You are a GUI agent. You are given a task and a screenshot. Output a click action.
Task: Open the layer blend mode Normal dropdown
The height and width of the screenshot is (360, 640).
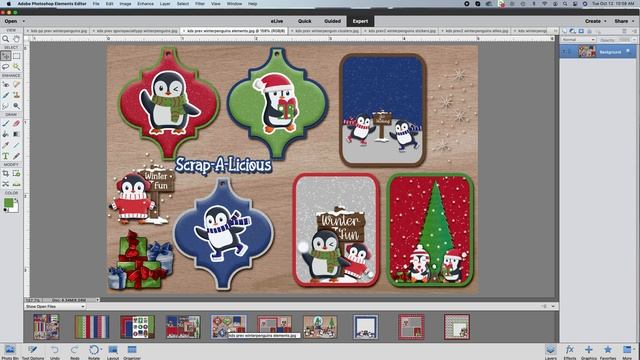(x=578, y=40)
